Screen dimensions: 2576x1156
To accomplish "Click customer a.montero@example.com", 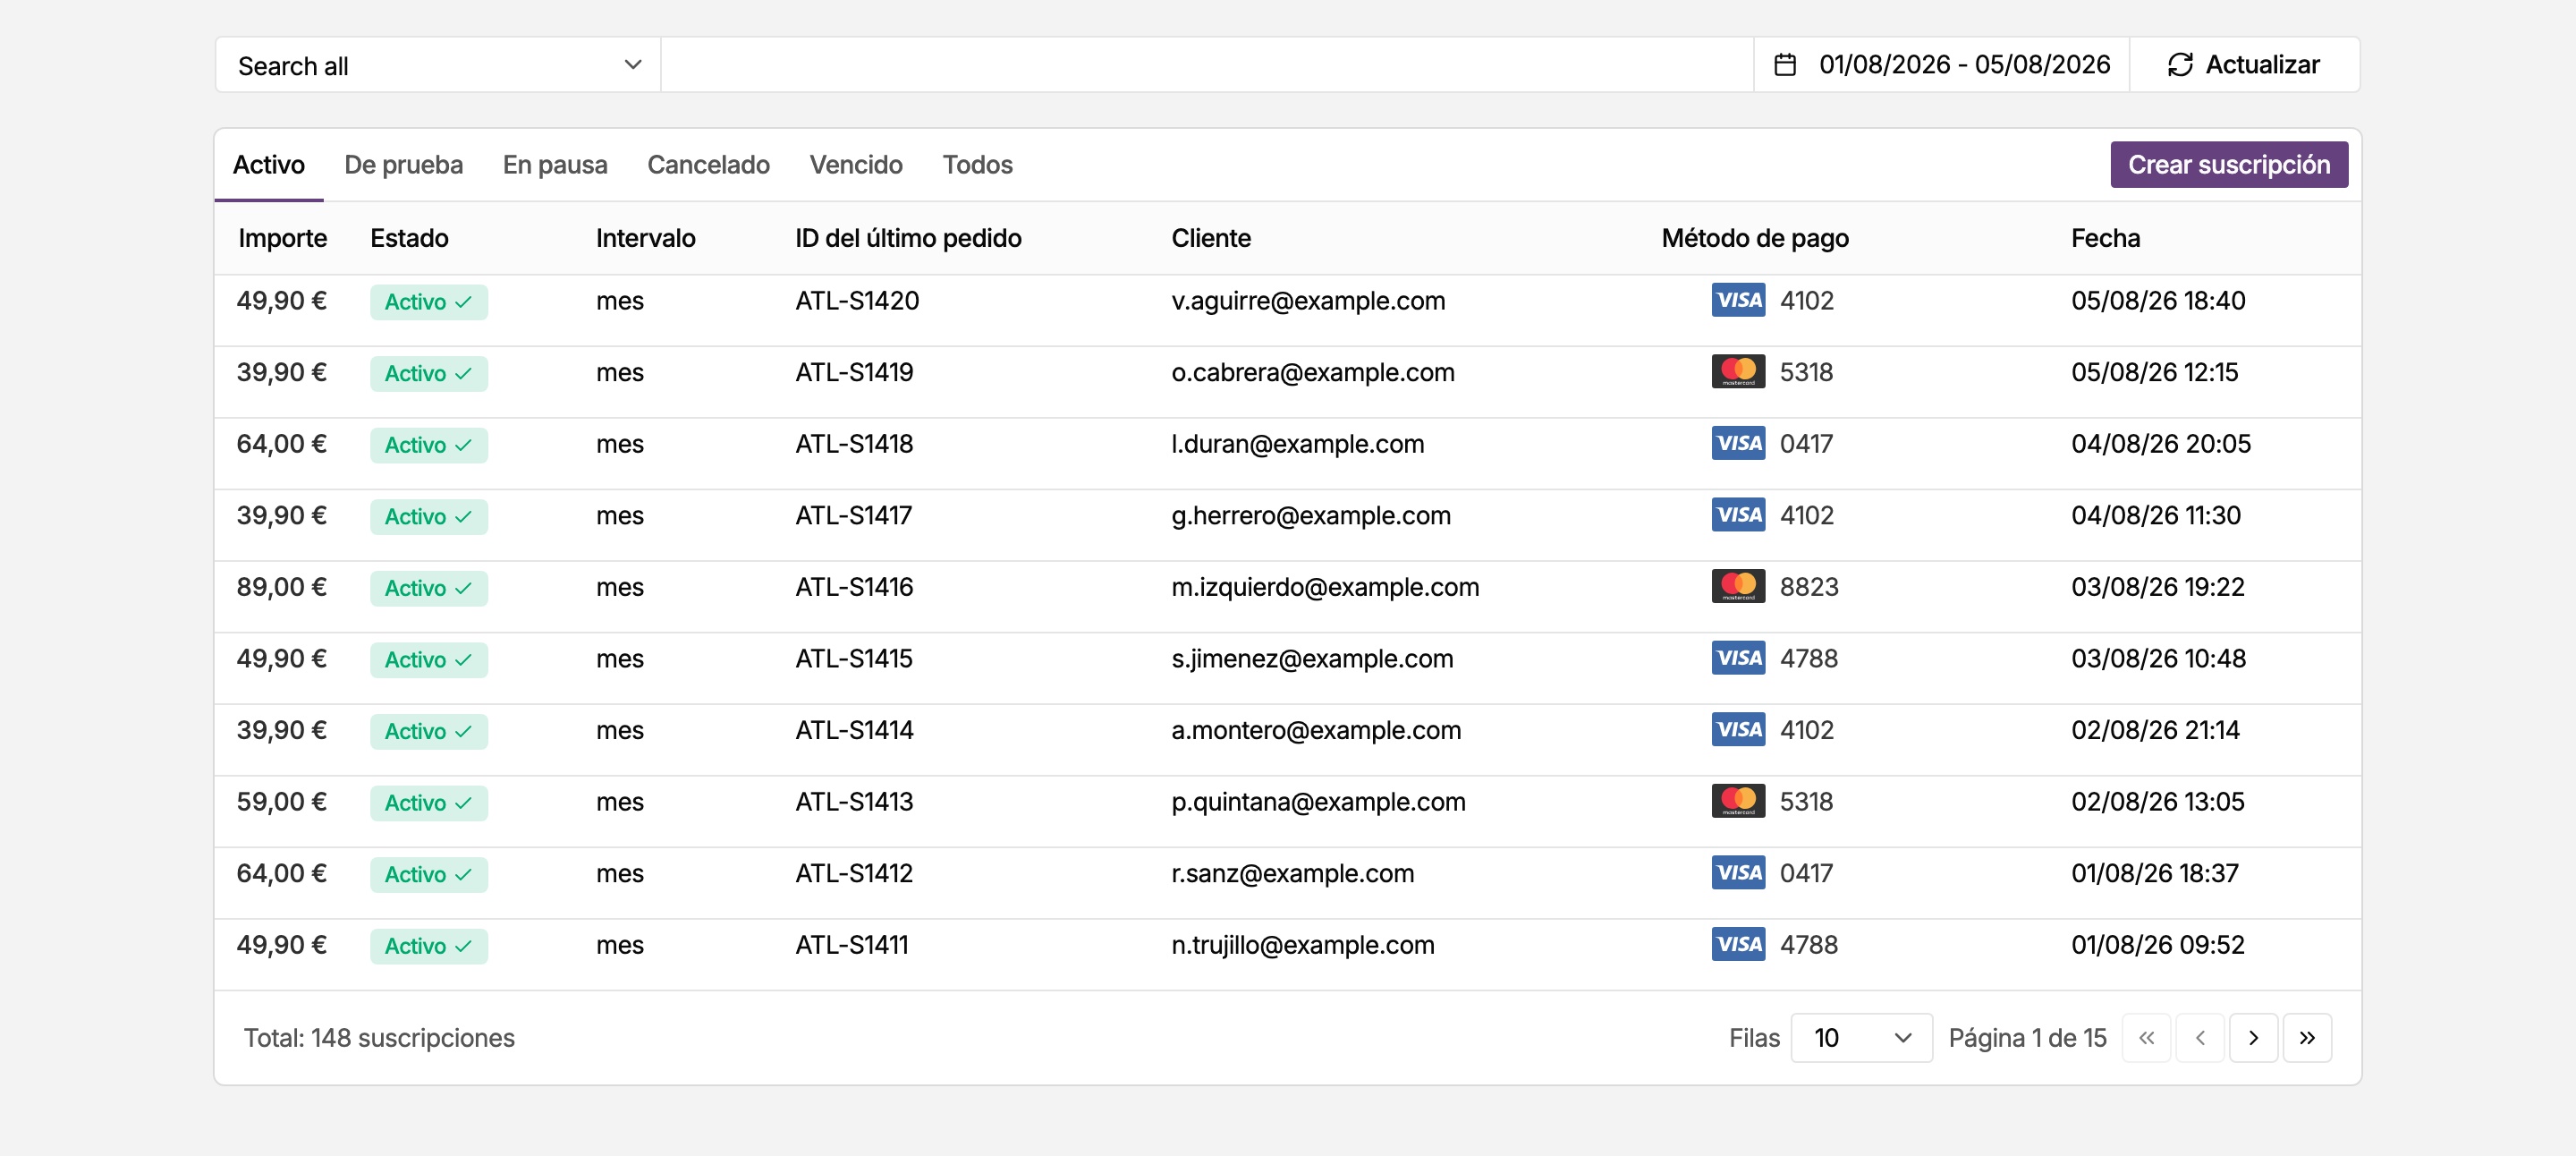I will tap(1316, 731).
